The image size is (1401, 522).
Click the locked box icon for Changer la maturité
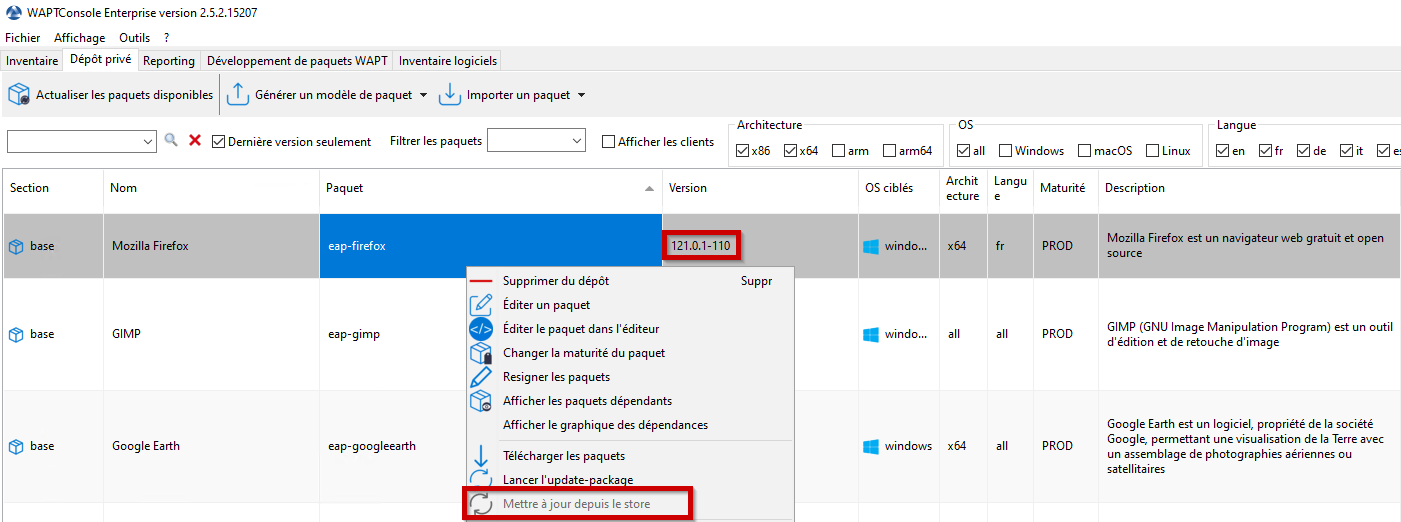coord(481,353)
